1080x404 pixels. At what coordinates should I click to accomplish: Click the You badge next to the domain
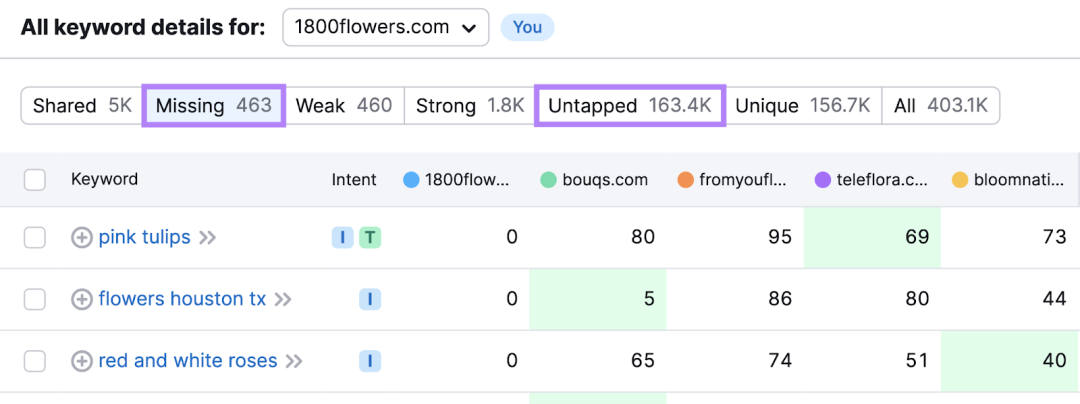pos(528,28)
